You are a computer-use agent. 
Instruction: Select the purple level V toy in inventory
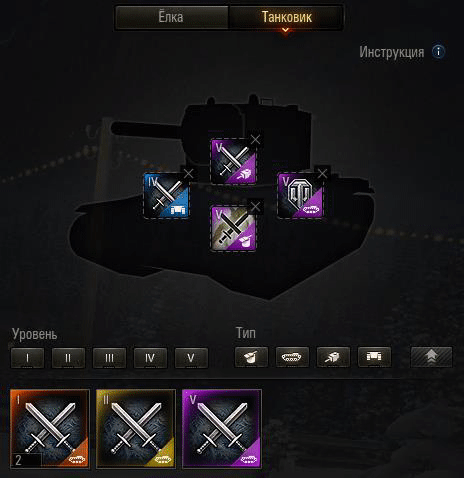pyautogui.click(x=222, y=429)
